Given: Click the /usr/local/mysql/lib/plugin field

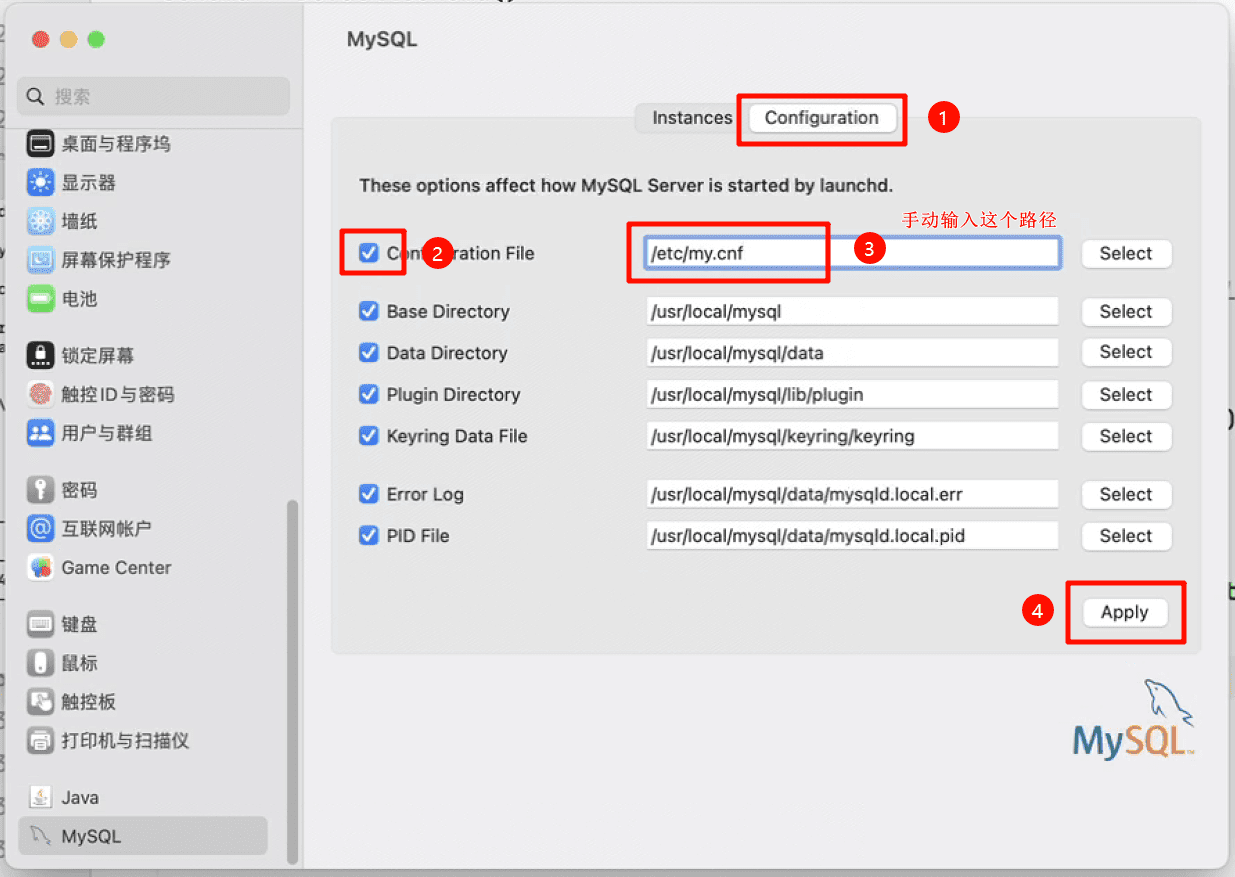Looking at the screenshot, I should (x=852, y=394).
